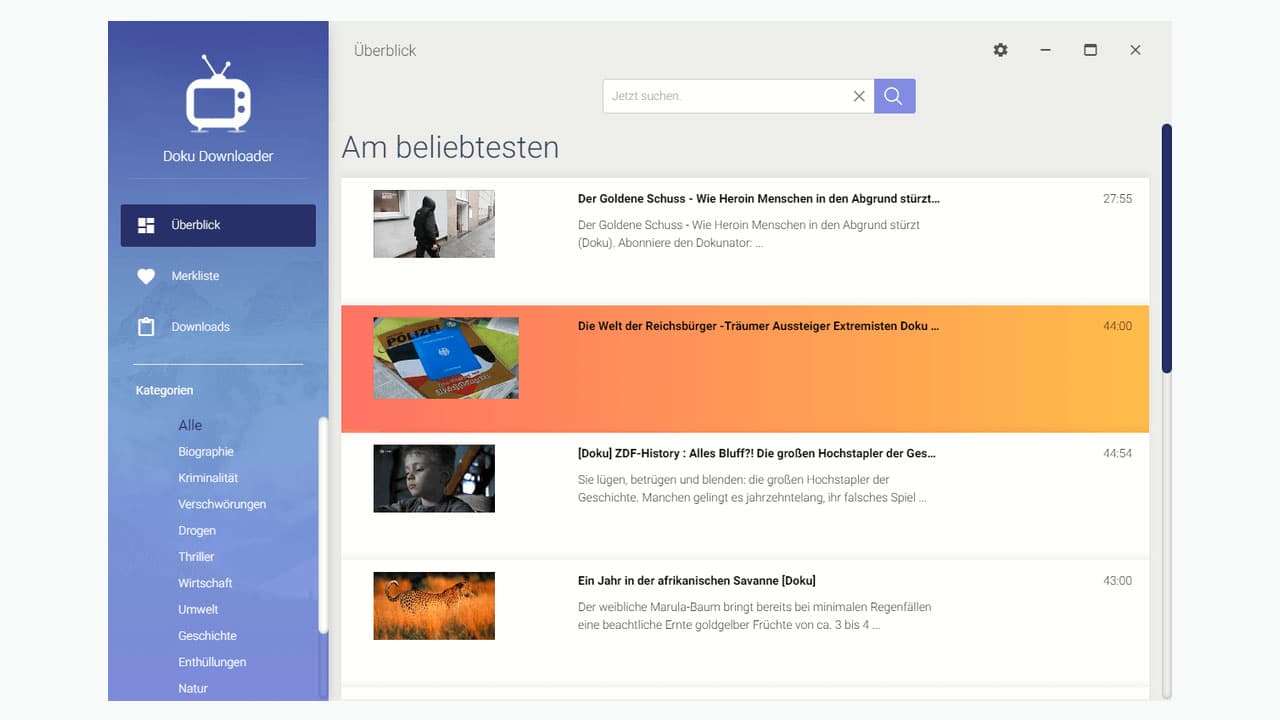This screenshot has width=1280, height=720.
Task: Click inside the Jetzt suchen search box
Action: tap(730, 96)
